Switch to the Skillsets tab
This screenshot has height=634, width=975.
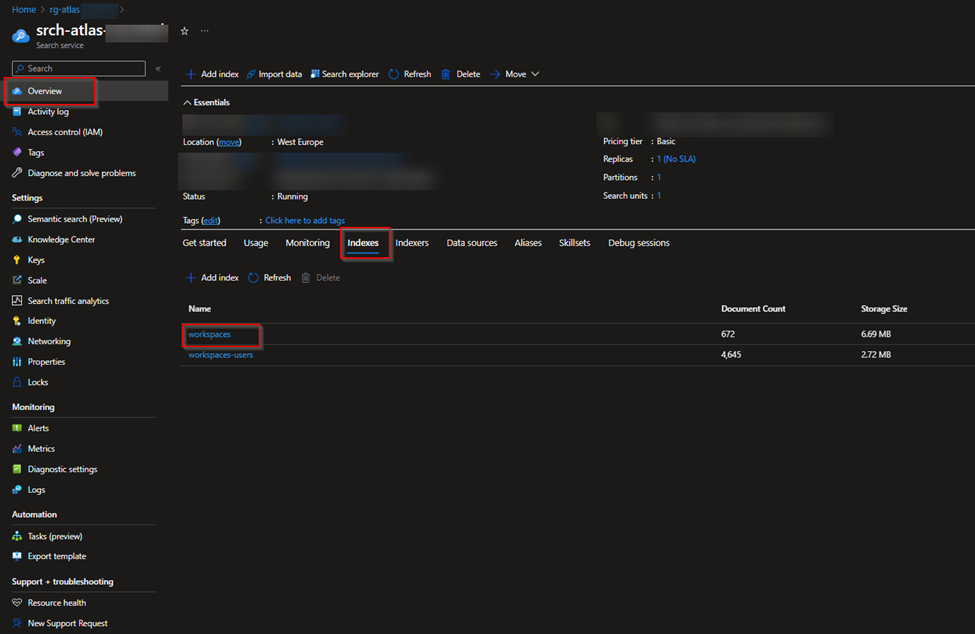(574, 243)
